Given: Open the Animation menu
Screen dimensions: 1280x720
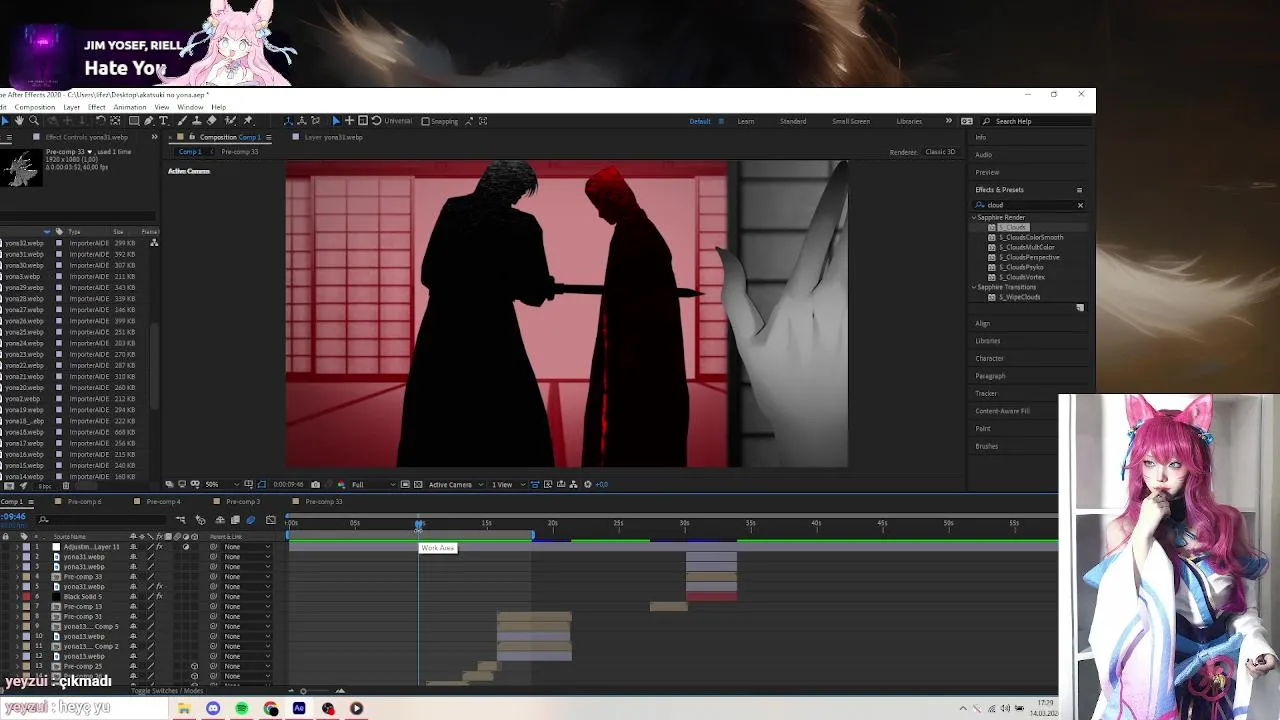Looking at the screenshot, I should 130,107.
